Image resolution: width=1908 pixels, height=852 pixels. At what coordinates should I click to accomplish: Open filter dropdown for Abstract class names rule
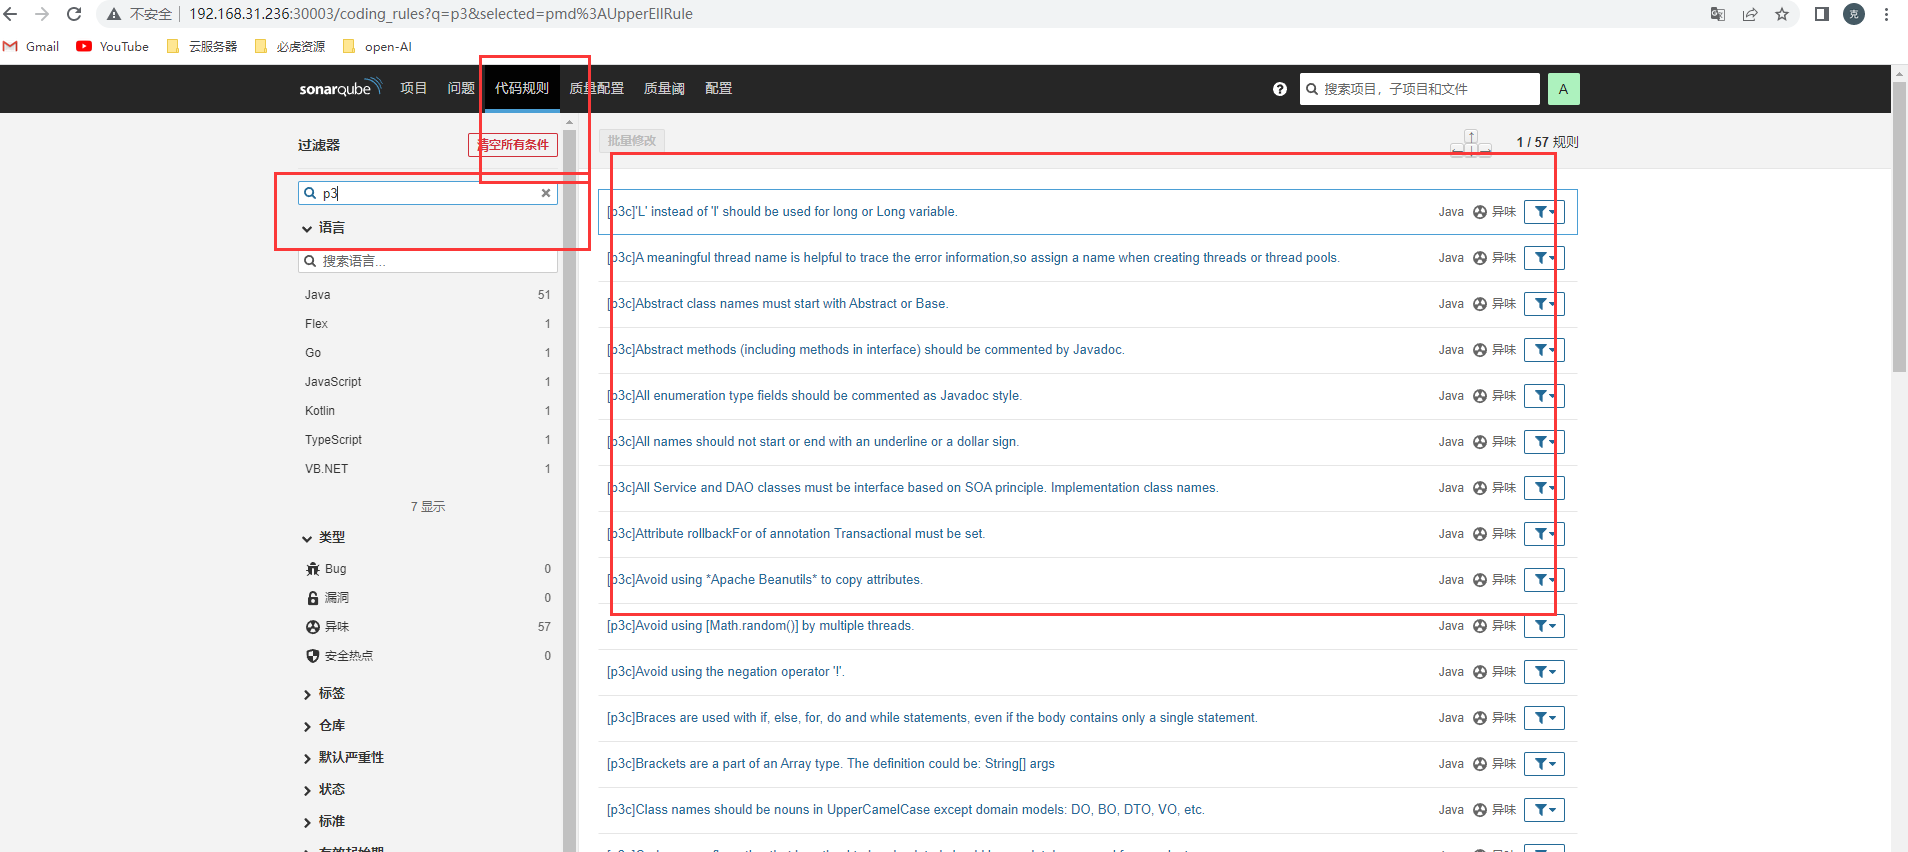point(1544,304)
